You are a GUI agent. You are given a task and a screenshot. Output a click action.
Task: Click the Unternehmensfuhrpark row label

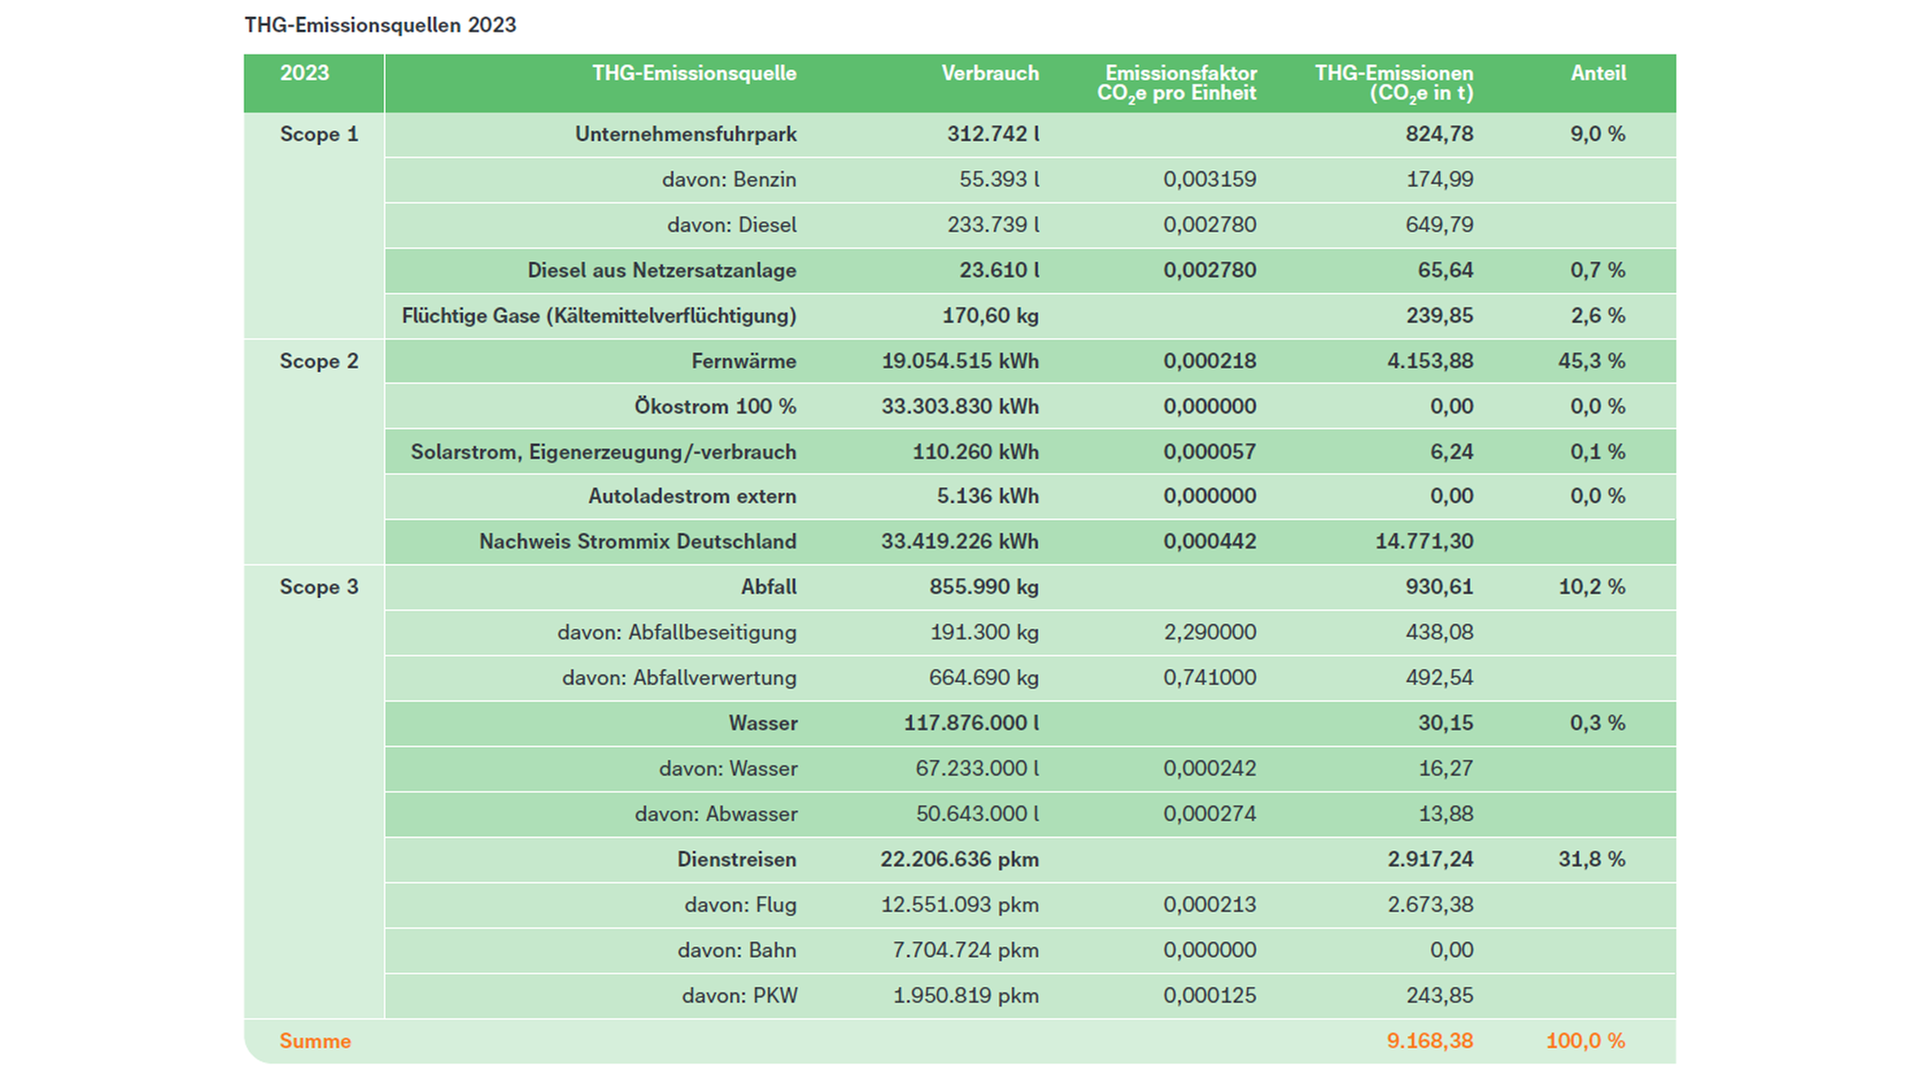pyautogui.click(x=685, y=134)
